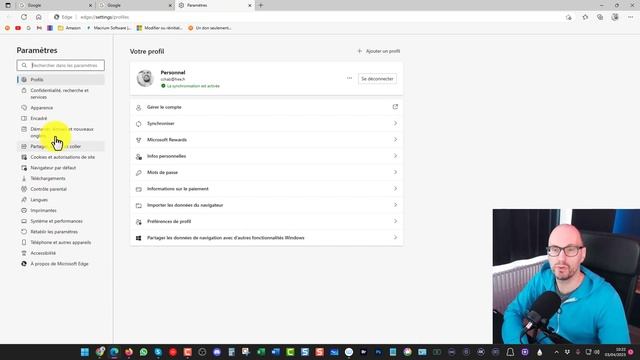640x360 pixels.
Task: Click the Personnel profile avatar
Action: pos(145,78)
